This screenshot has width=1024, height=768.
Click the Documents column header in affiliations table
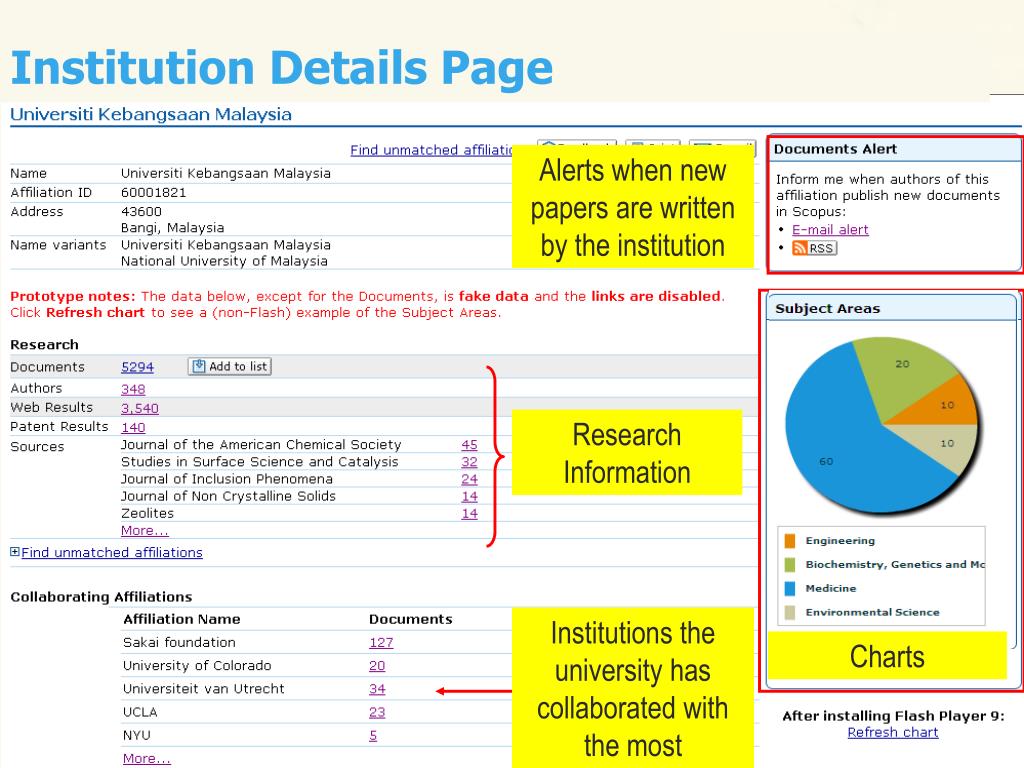pos(411,619)
